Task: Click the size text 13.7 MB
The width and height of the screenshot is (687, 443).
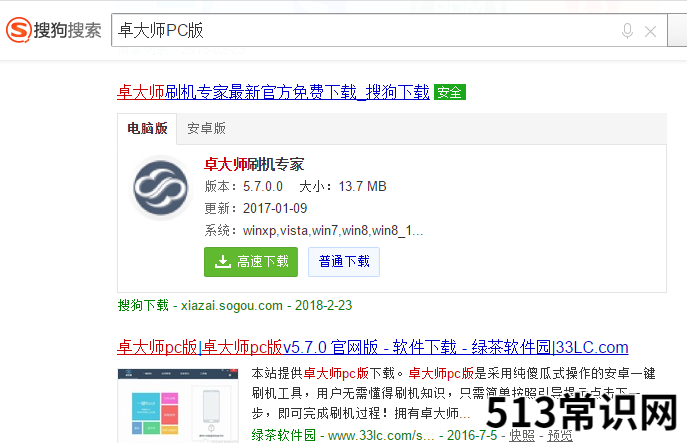Action: coord(362,187)
